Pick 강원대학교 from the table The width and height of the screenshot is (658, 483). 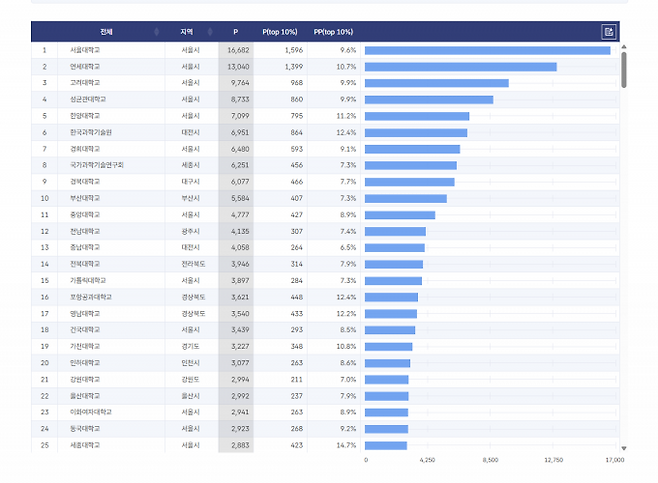(x=85, y=379)
